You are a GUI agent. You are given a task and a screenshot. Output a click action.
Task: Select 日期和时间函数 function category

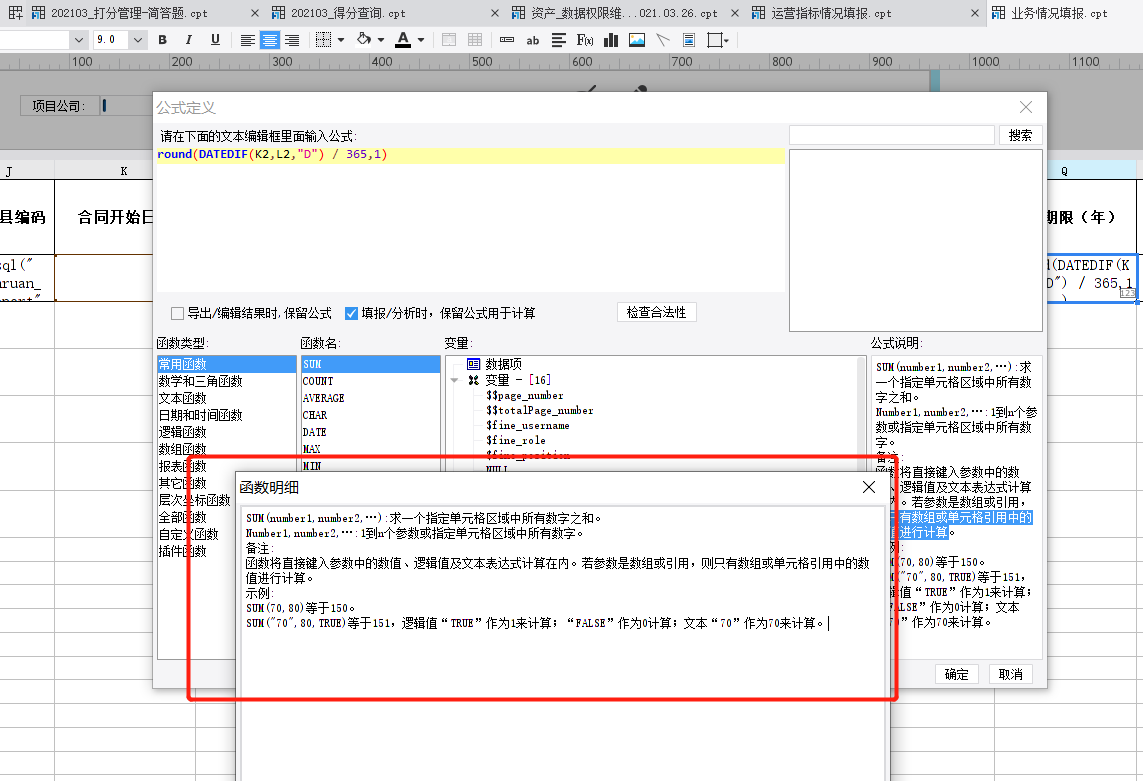(200, 415)
